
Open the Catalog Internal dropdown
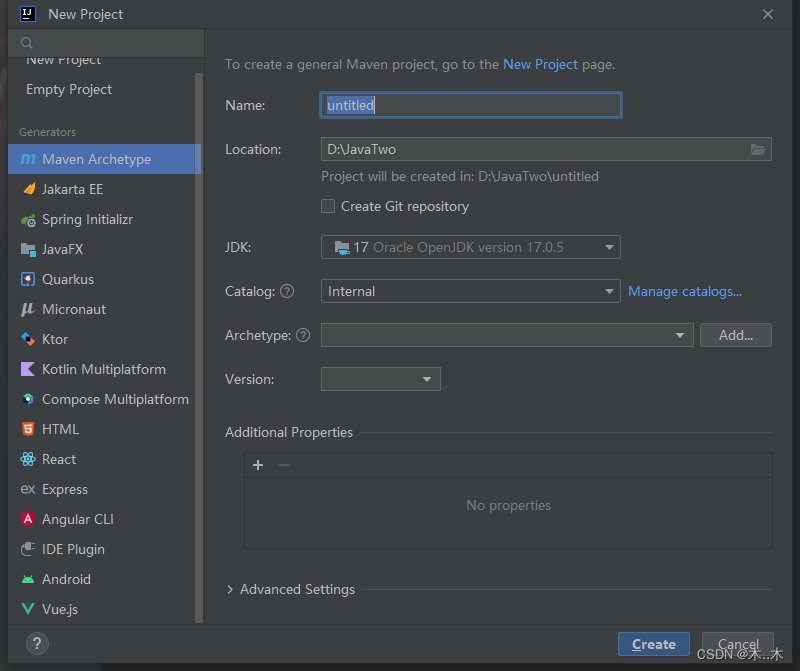click(x=470, y=291)
